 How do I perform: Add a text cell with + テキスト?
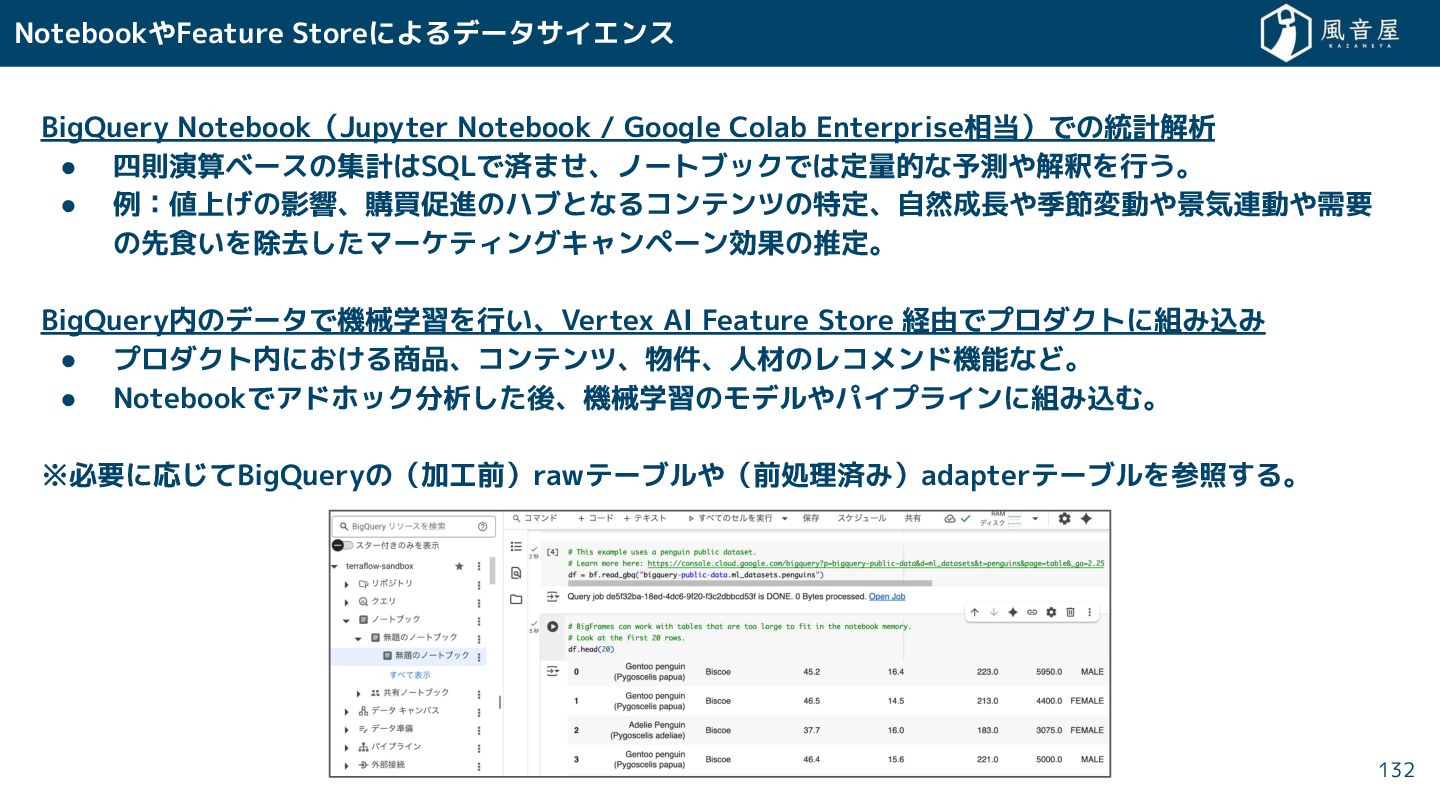tap(645, 519)
